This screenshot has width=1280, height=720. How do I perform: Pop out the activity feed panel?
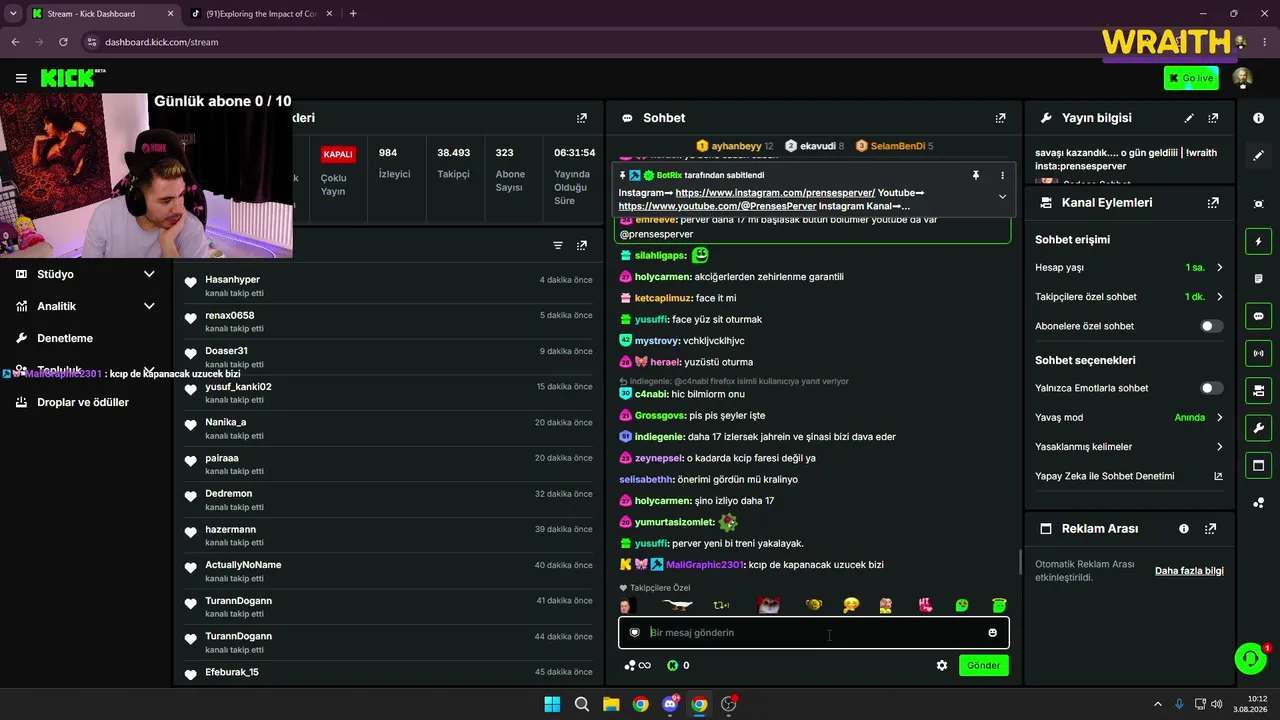coord(582,245)
